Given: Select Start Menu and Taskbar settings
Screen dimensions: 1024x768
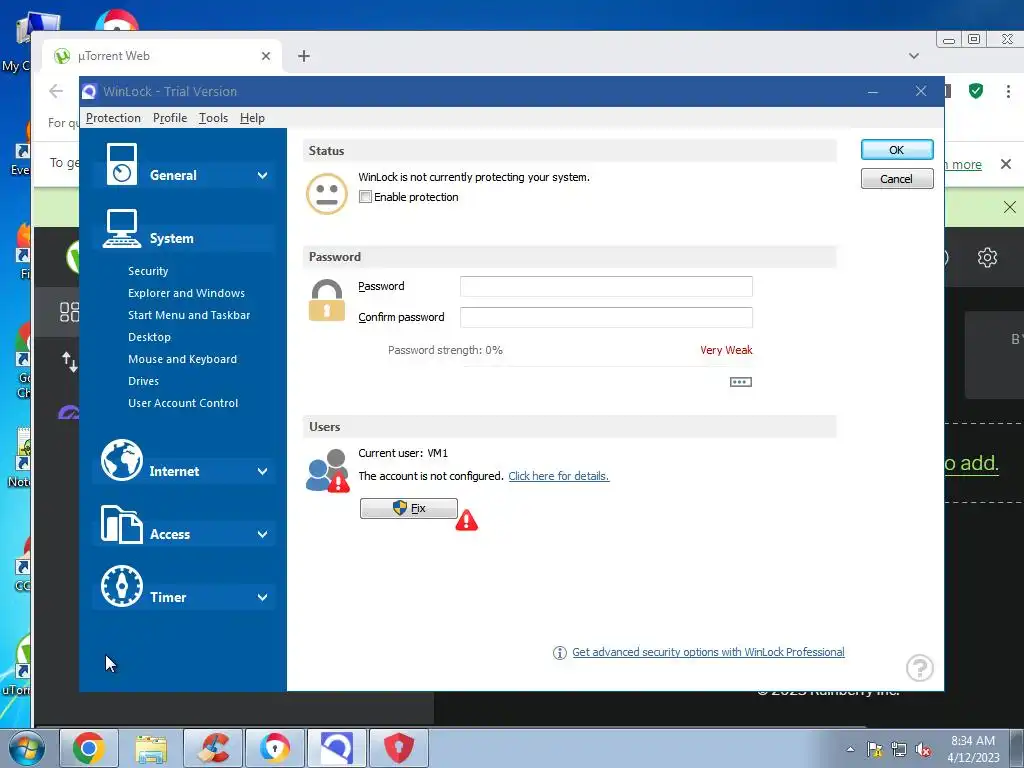Looking at the screenshot, I should click(x=189, y=315).
